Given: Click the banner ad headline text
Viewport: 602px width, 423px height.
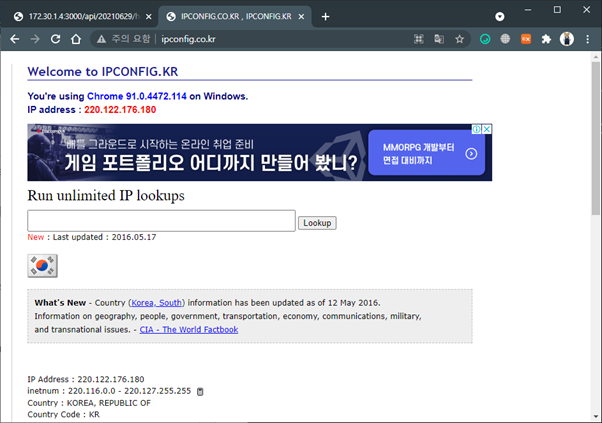Looking at the screenshot, I should 210,163.
